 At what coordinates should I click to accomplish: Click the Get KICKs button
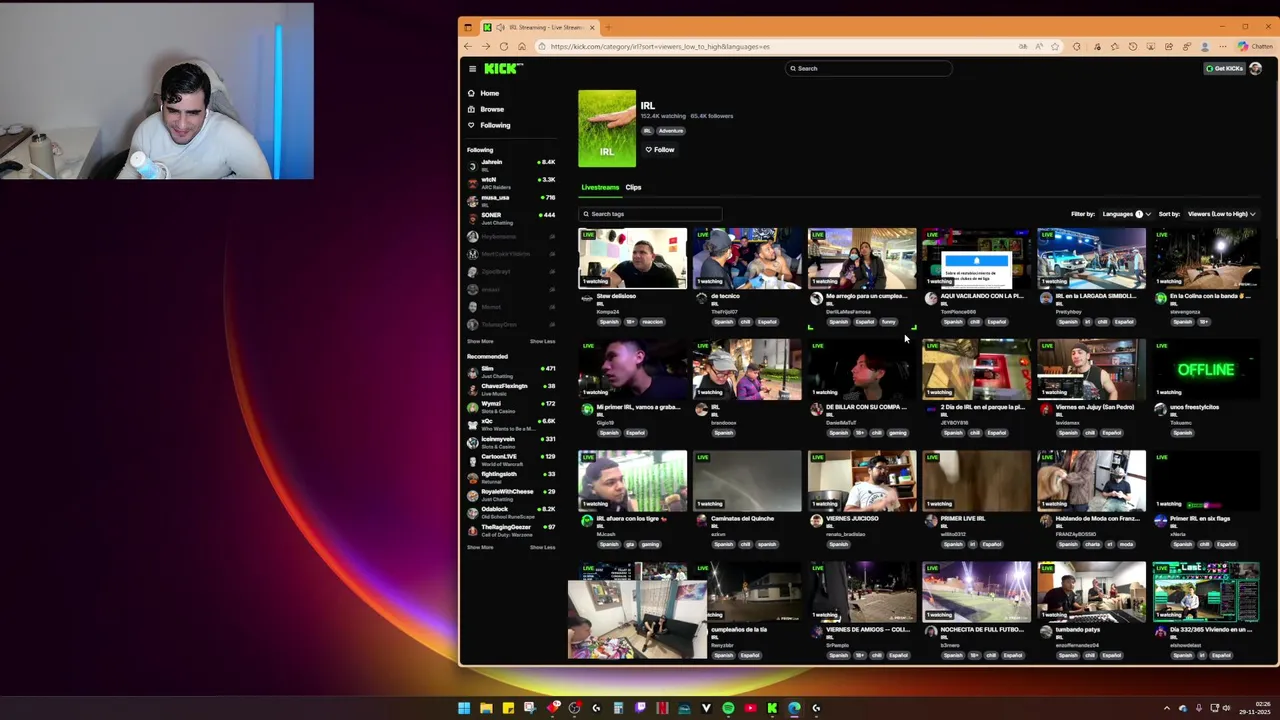[x=1224, y=69]
